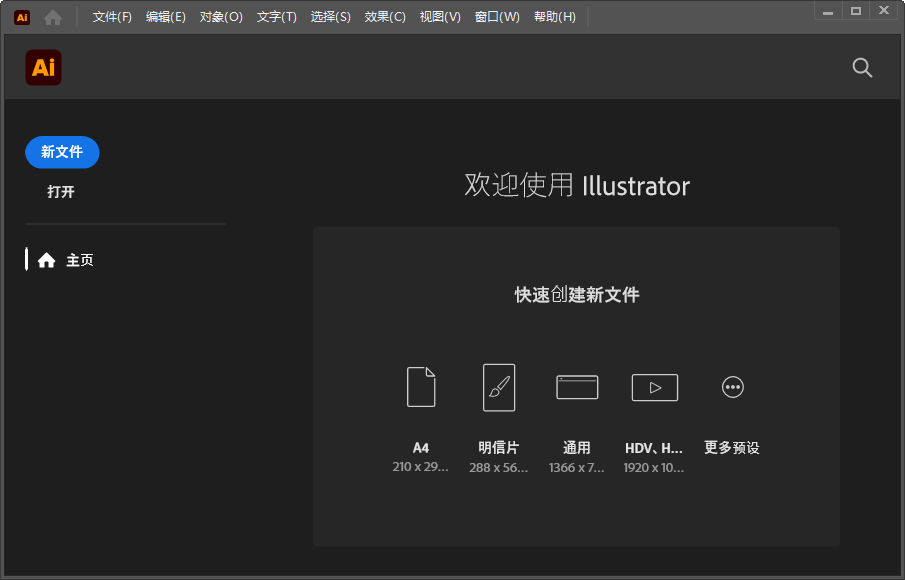Screen dimensions: 905x580
Task: Click the paintbrush icon for 明信片 preset
Action: [498, 387]
